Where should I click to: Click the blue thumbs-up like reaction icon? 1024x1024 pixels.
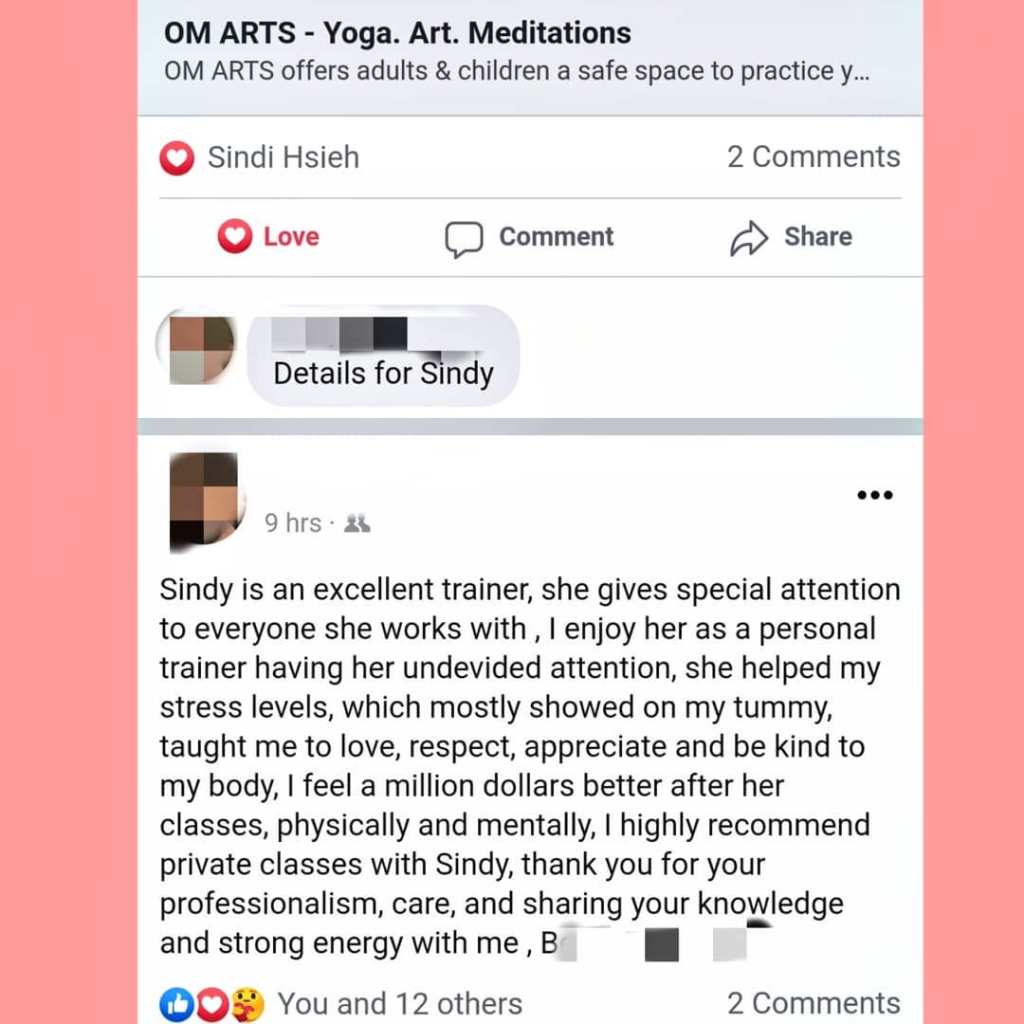(x=176, y=1004)
